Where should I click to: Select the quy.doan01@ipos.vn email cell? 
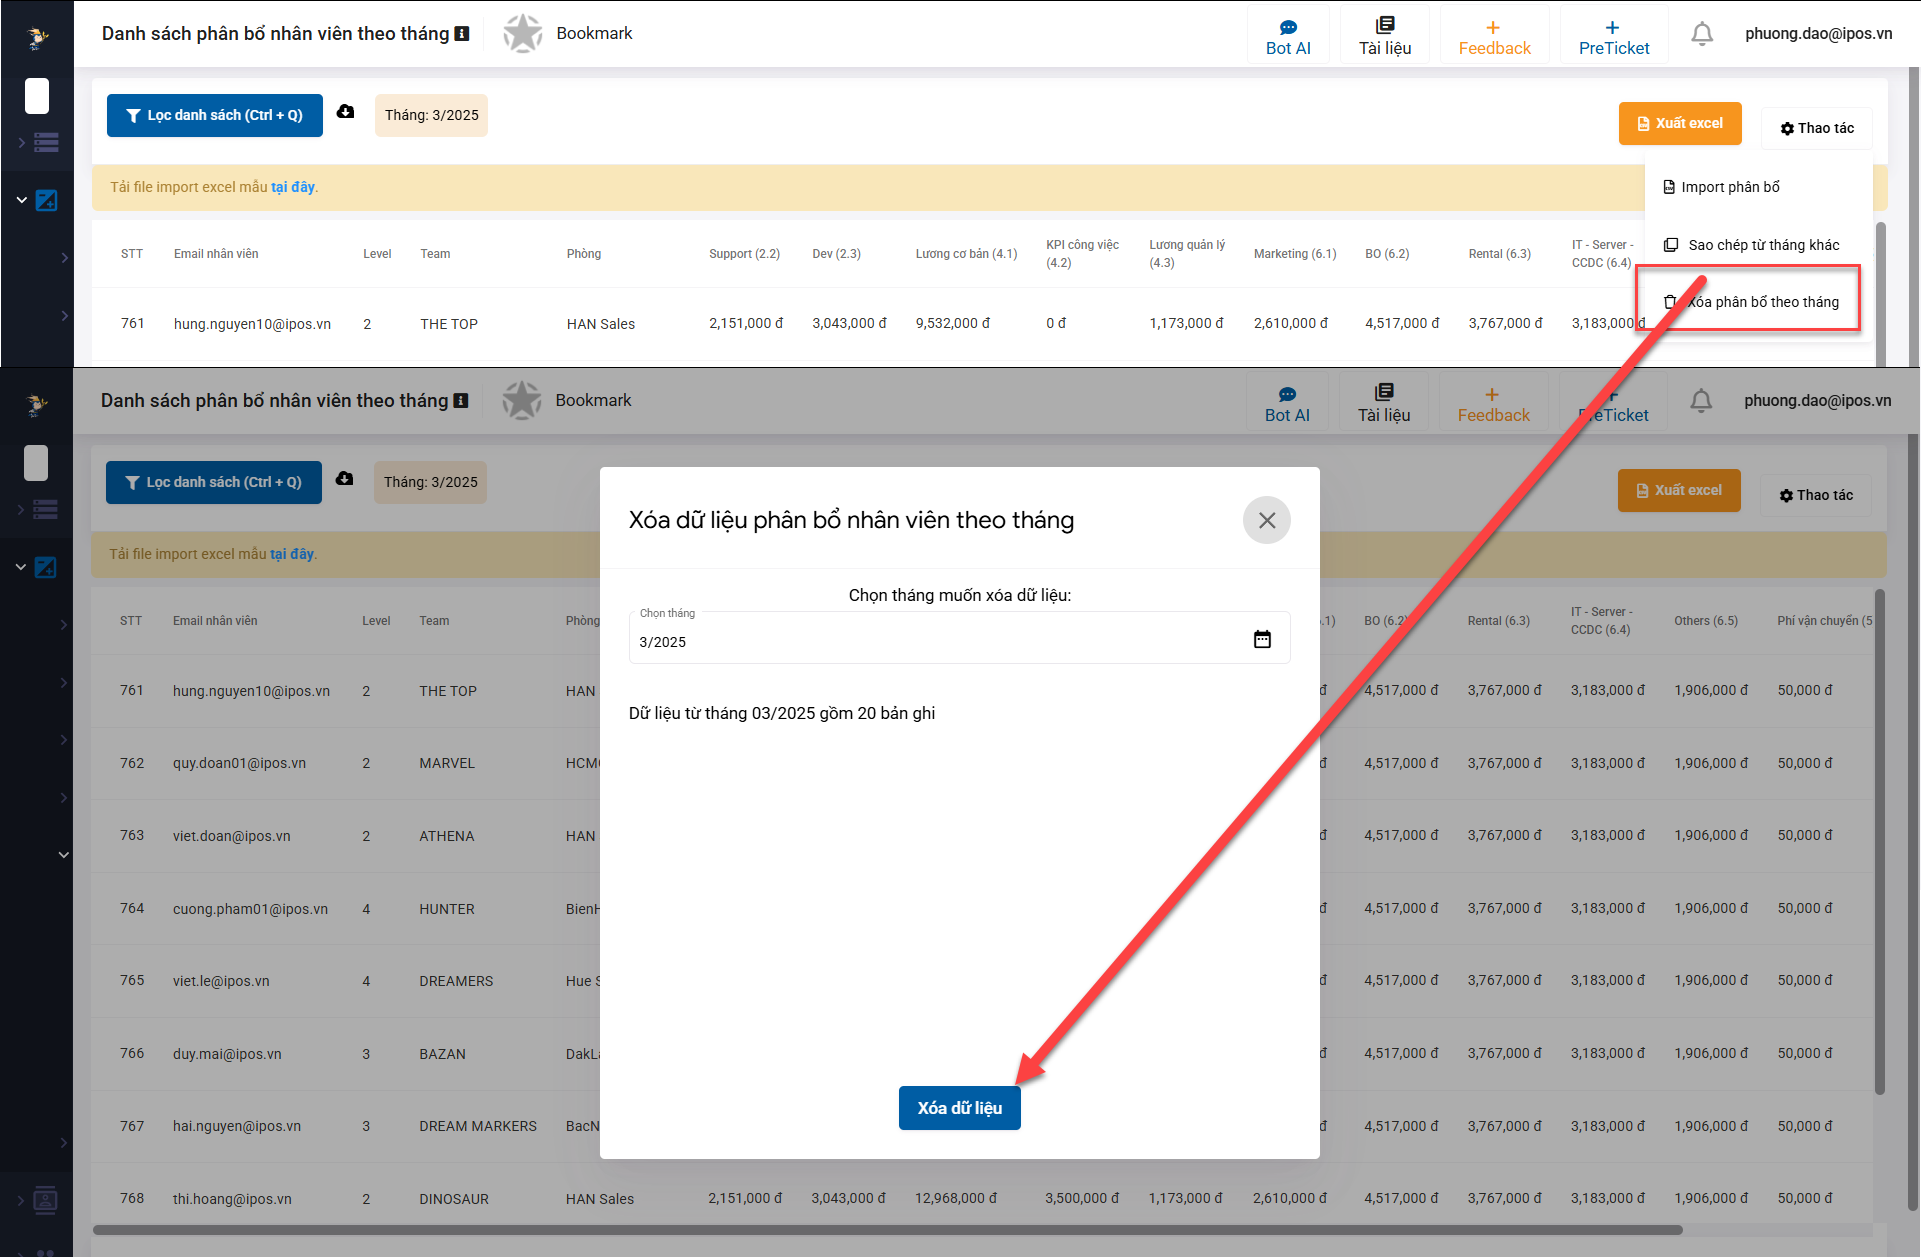point(239,763)
